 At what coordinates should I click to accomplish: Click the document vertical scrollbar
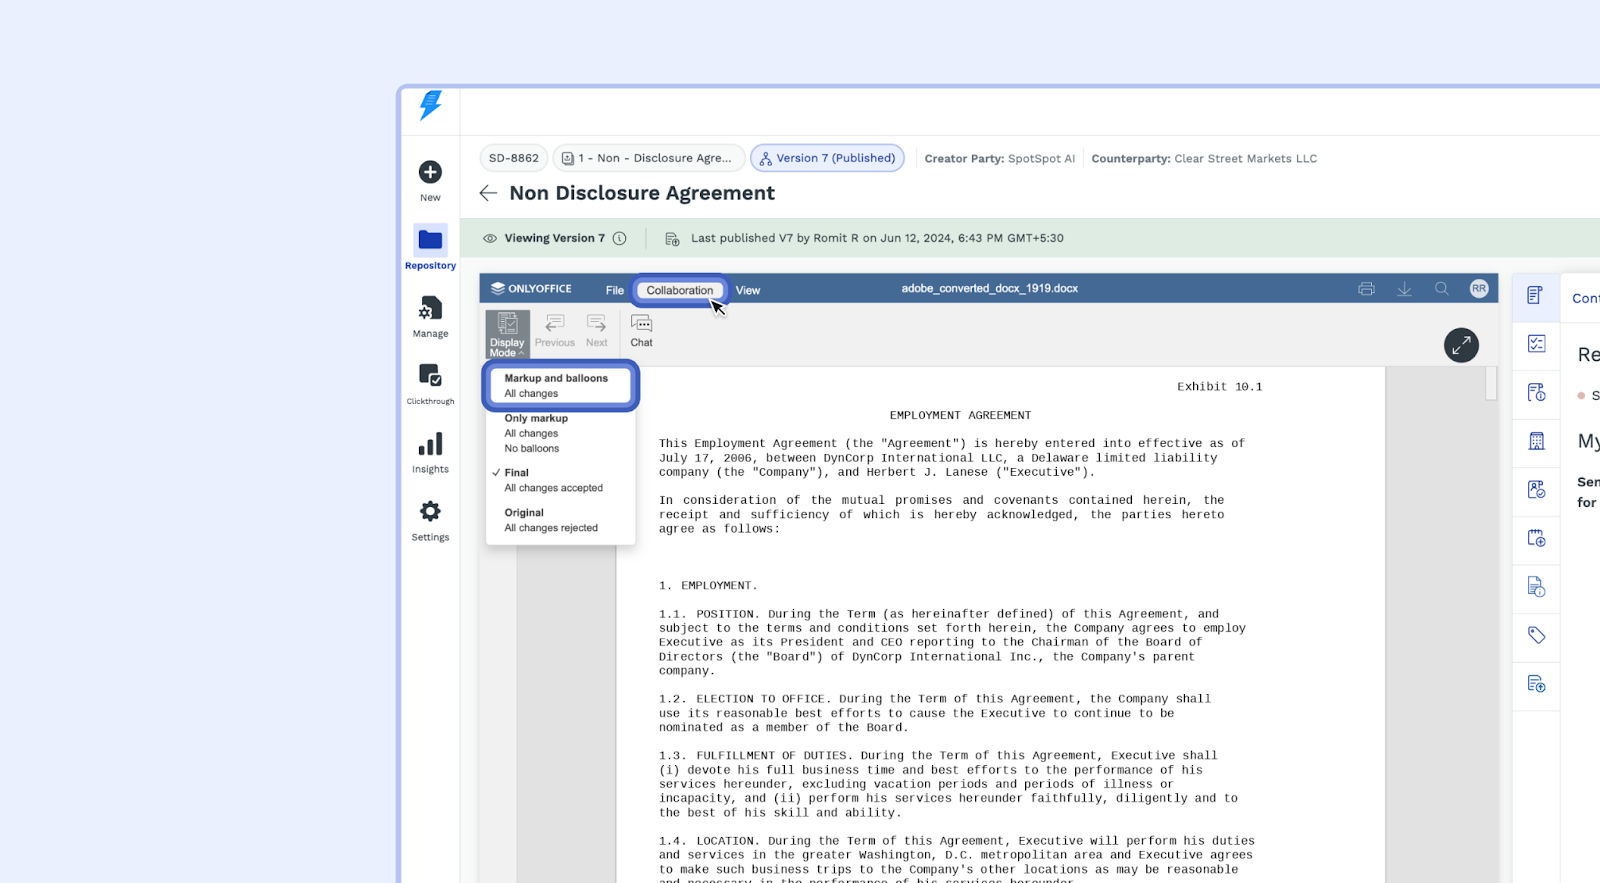(x=1490, y=383)
